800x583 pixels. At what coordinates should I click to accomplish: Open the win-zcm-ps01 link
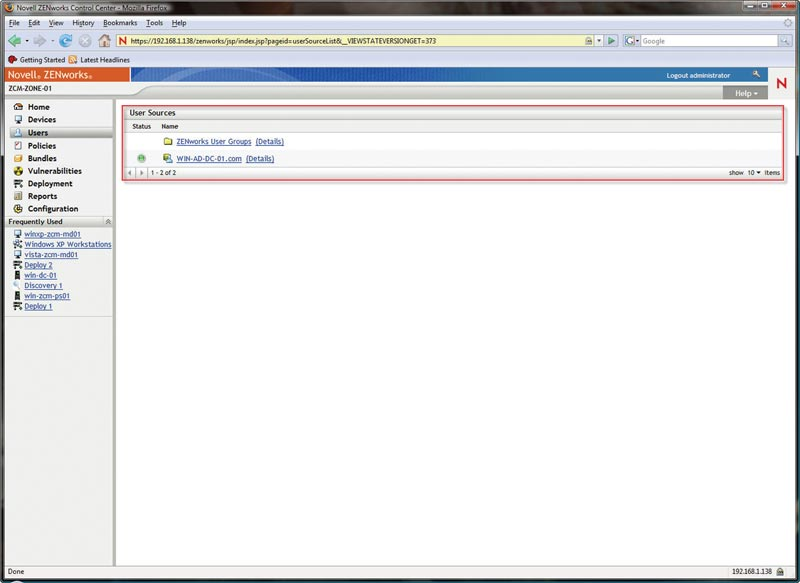click(47, 296)
